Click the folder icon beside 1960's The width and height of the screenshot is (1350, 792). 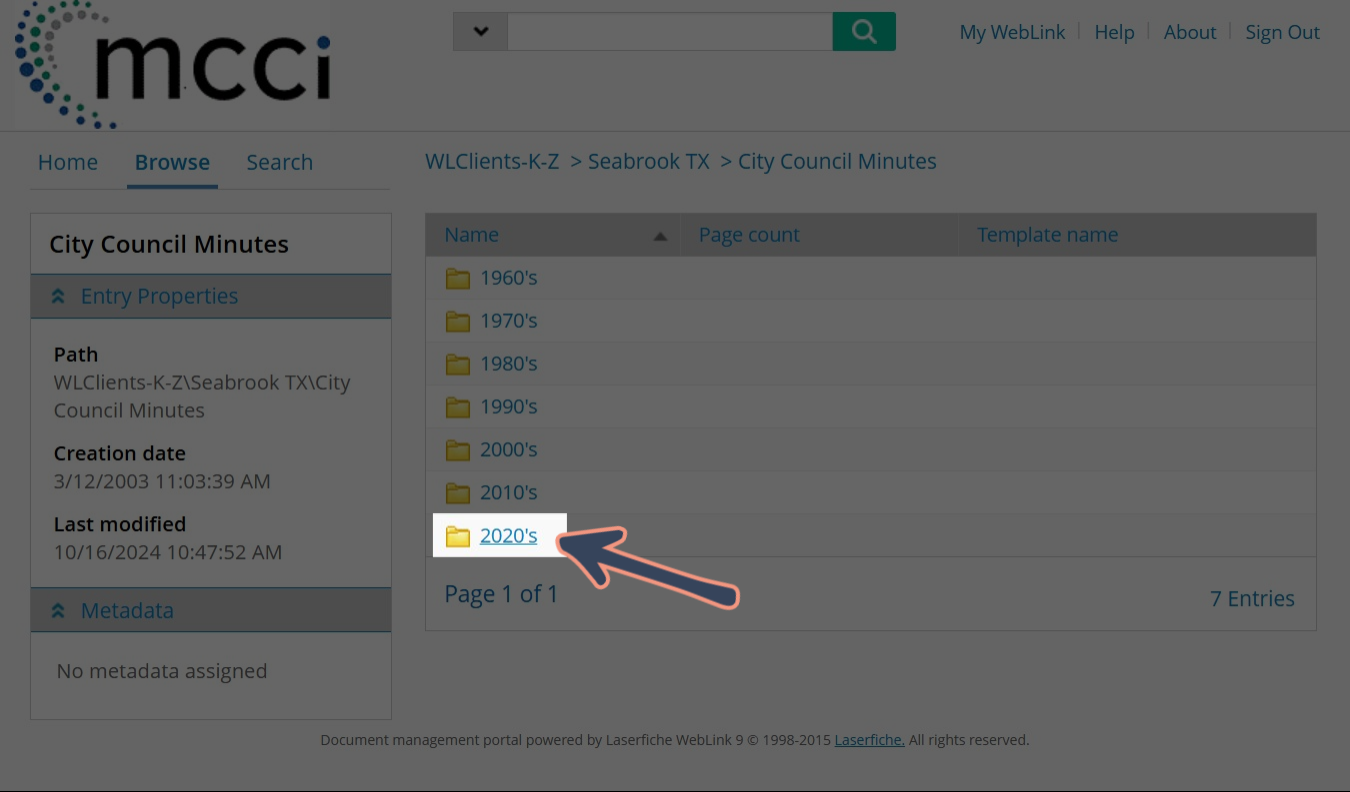458,278
